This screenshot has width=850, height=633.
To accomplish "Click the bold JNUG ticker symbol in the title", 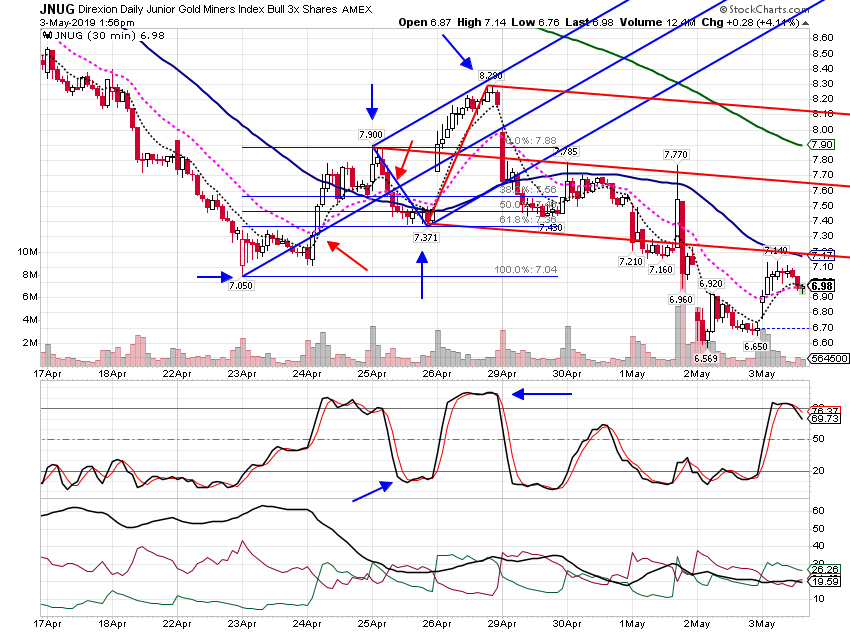I will click(57, 9).
